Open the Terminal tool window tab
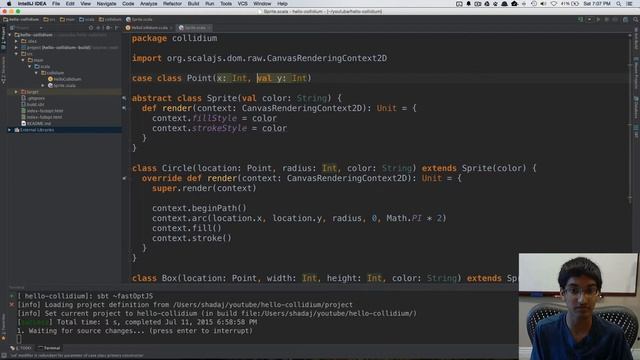Viewport: 640px width, 360px height. click(49, 348)
